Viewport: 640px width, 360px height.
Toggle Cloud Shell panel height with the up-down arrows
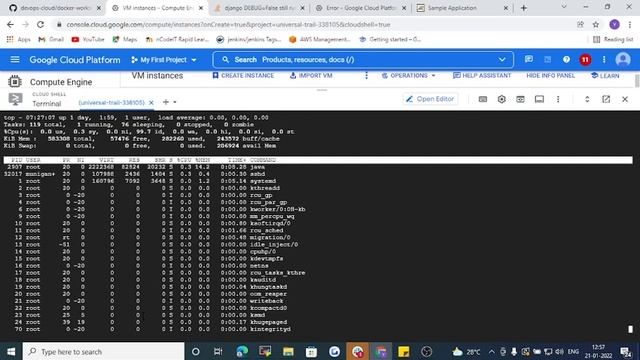point(587,99)
